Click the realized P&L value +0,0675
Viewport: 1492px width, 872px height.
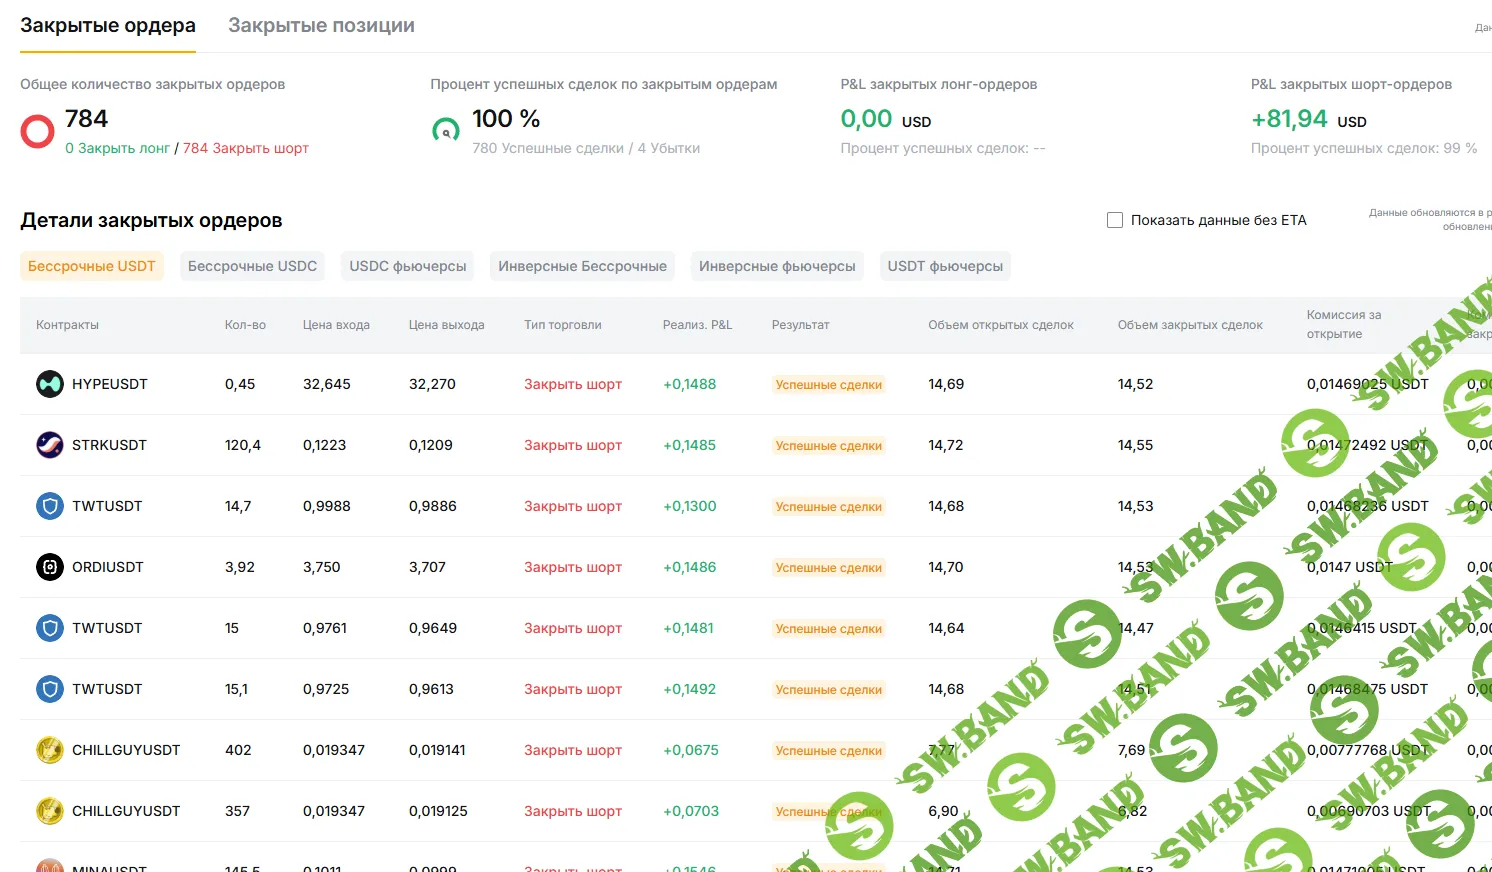point(691,750)
